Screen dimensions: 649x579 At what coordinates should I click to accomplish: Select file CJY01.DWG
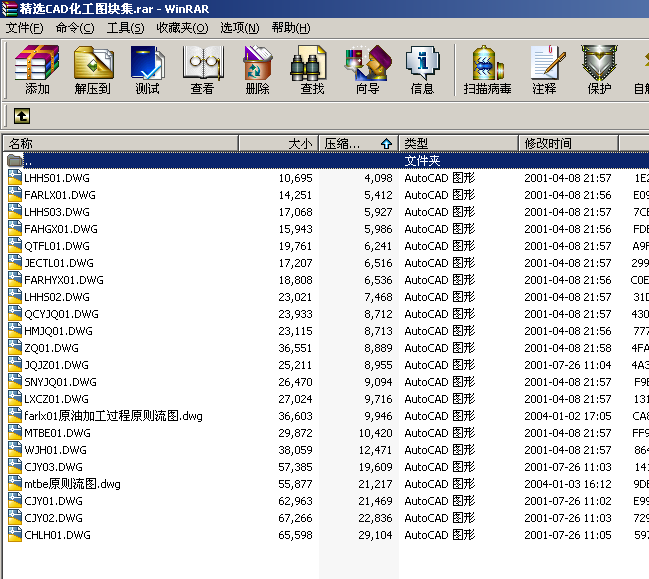pyautogui.click(x=53, y=501)
